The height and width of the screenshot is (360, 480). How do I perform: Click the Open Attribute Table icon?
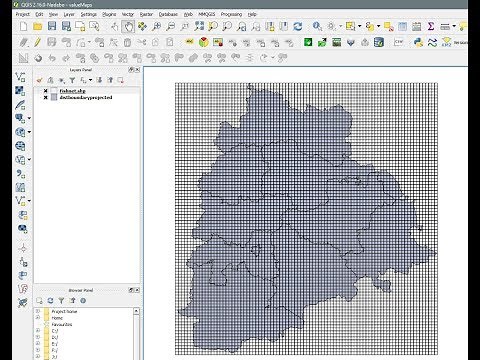pyautogui.click(x=402, y=26)
